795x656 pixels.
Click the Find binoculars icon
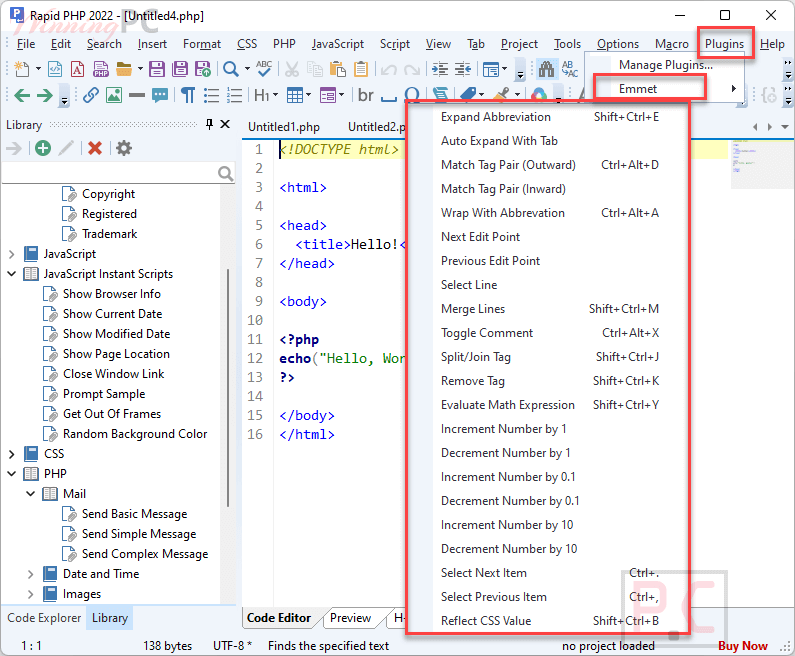546,68
